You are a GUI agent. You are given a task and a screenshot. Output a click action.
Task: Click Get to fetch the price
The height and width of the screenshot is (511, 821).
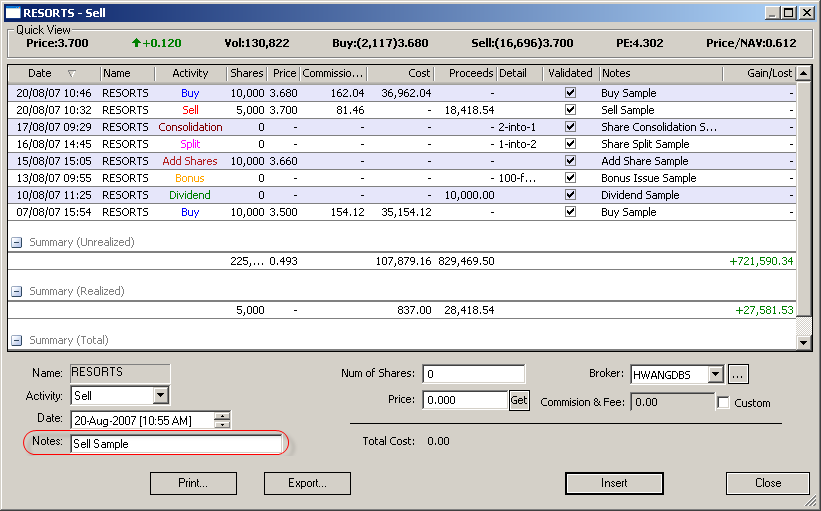coord(519,401)
